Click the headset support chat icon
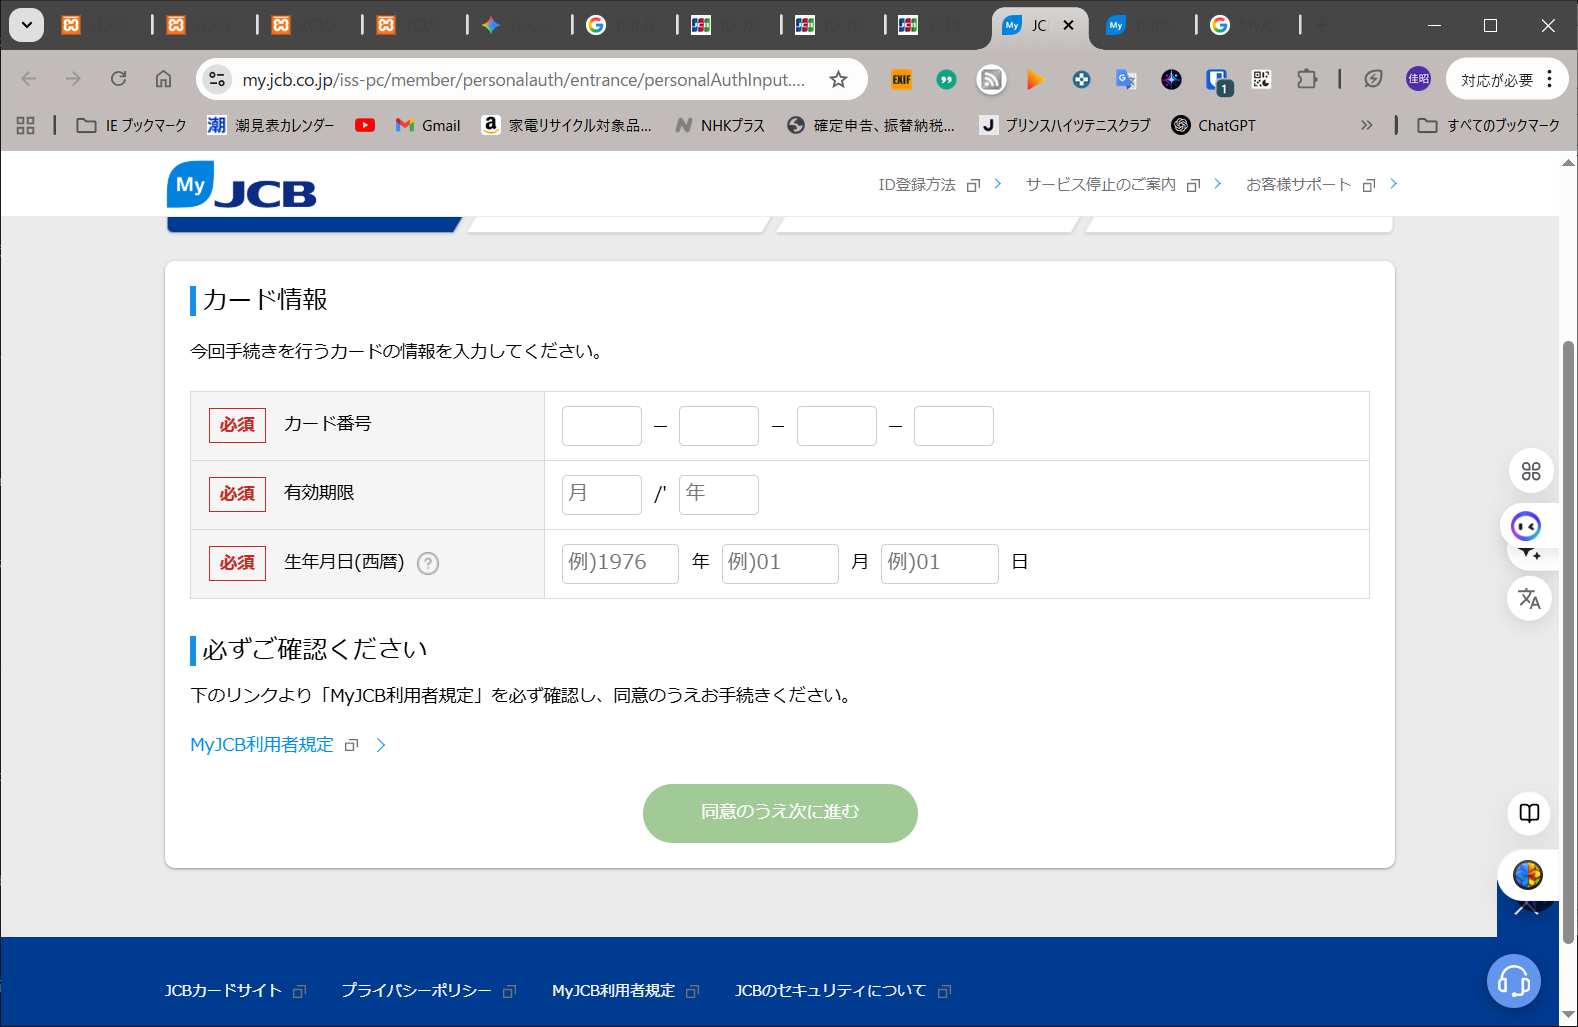1578x1027 pixels. point(1513,981)
